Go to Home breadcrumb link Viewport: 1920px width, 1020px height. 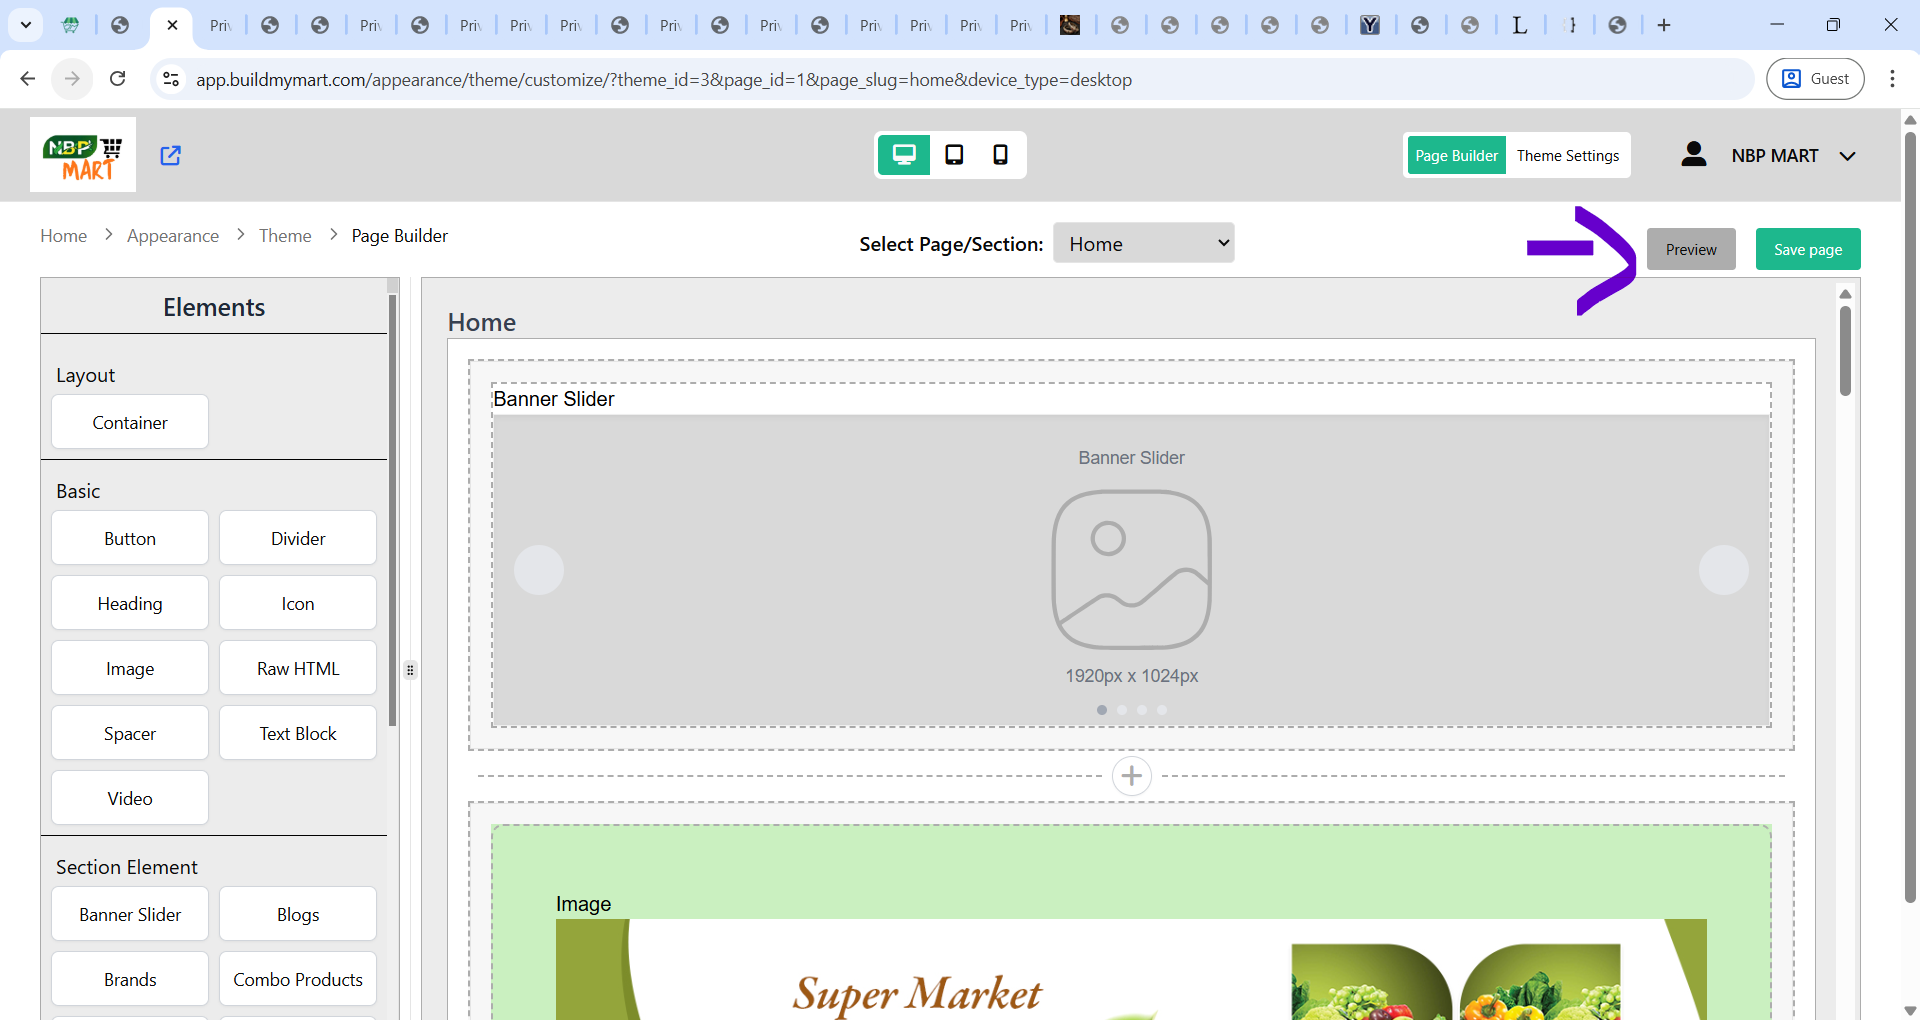click(64, 236)
